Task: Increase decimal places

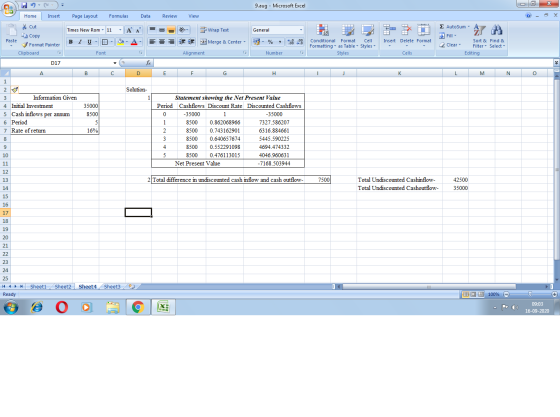Action: 290,42
